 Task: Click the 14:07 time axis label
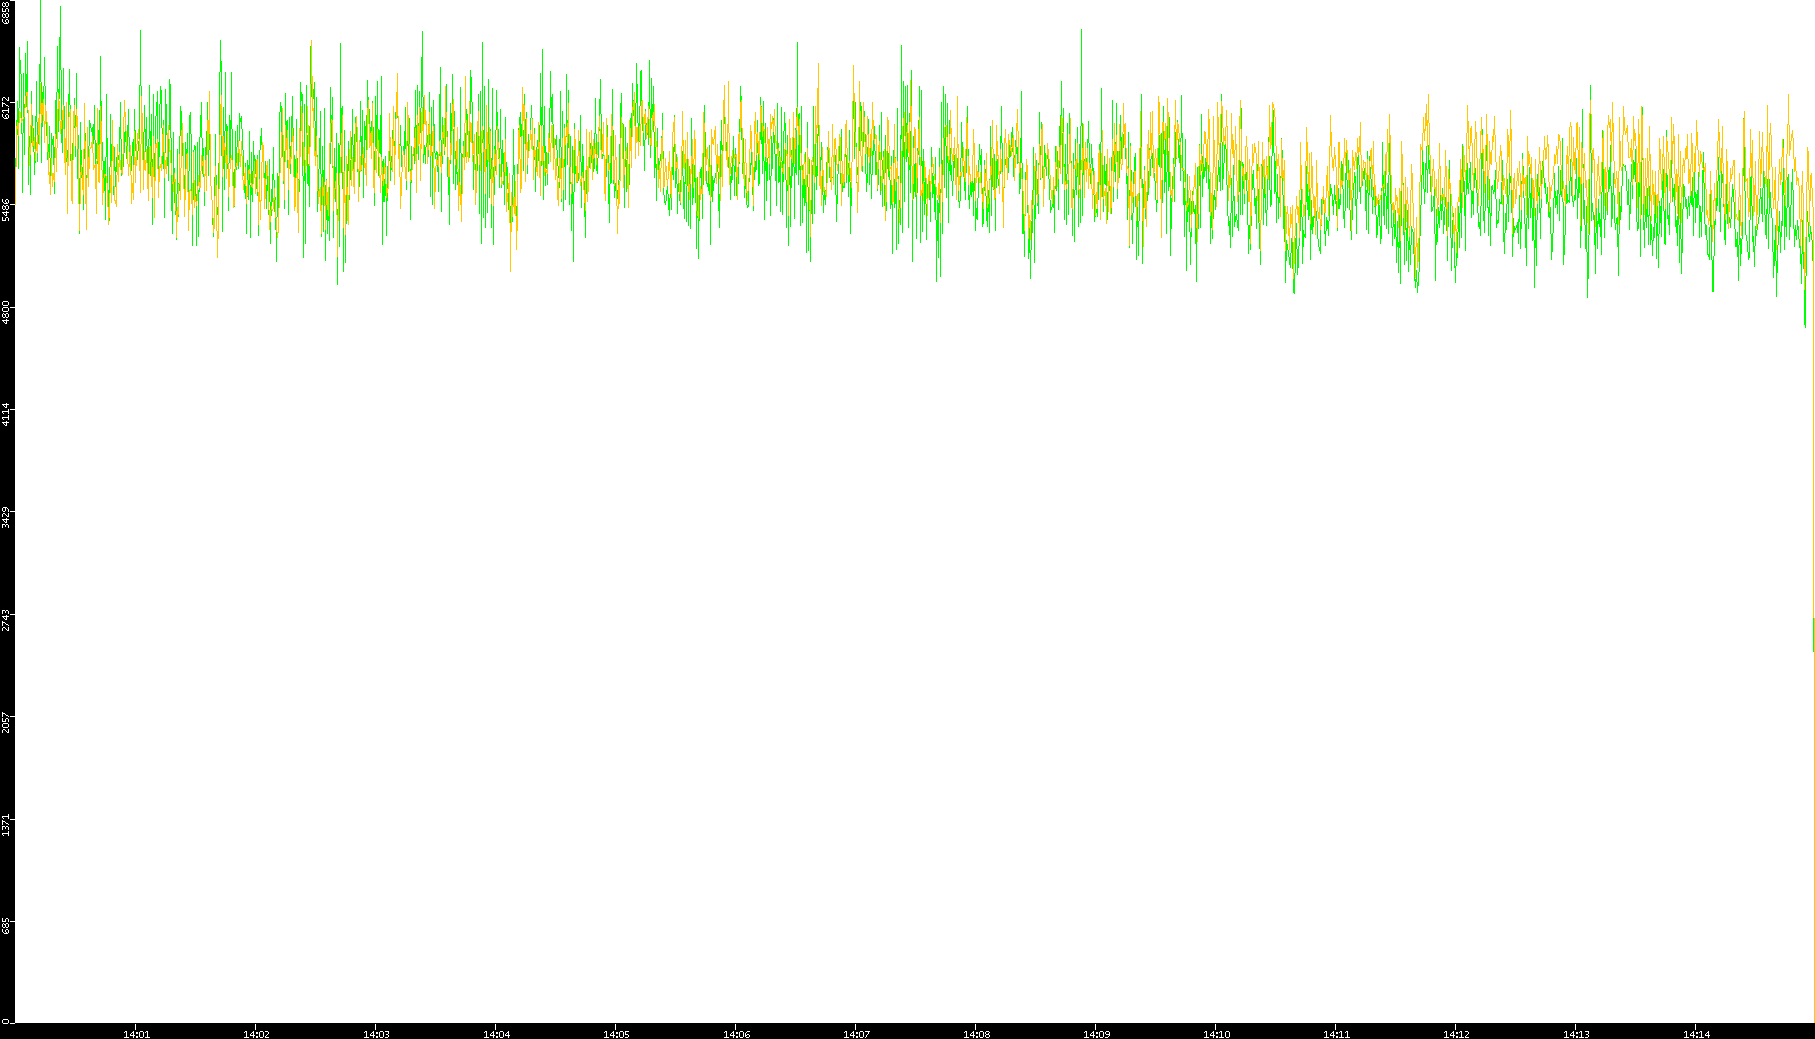[x=856, y=1033]
